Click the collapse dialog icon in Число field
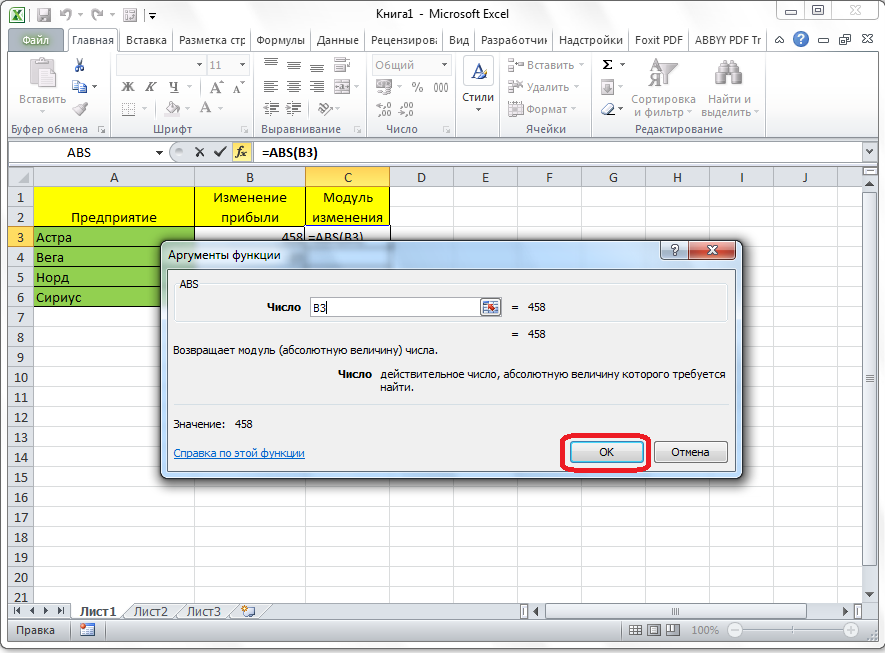885x653 pixels. pos(490,308)
